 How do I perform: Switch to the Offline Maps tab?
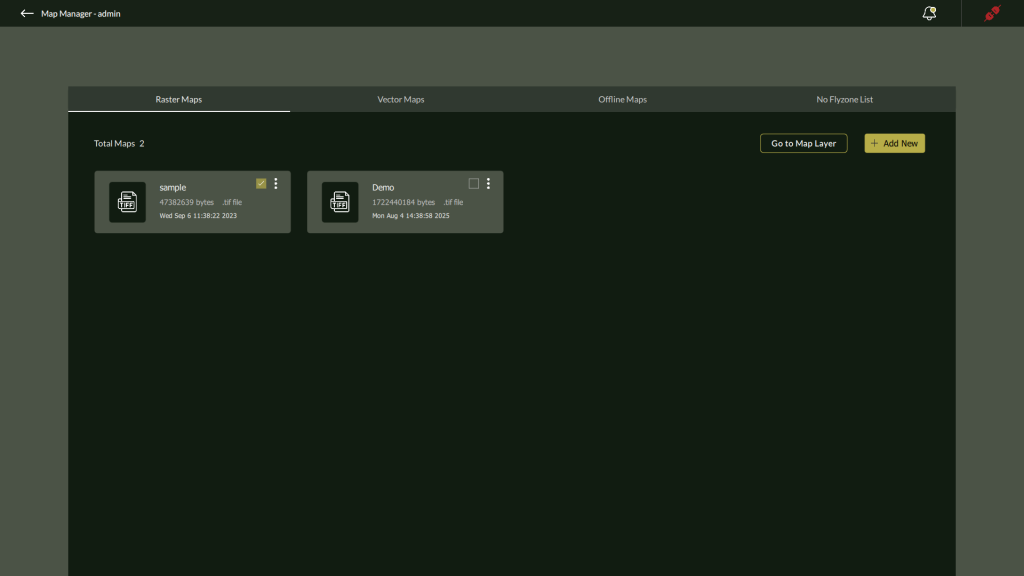(622, 99)
